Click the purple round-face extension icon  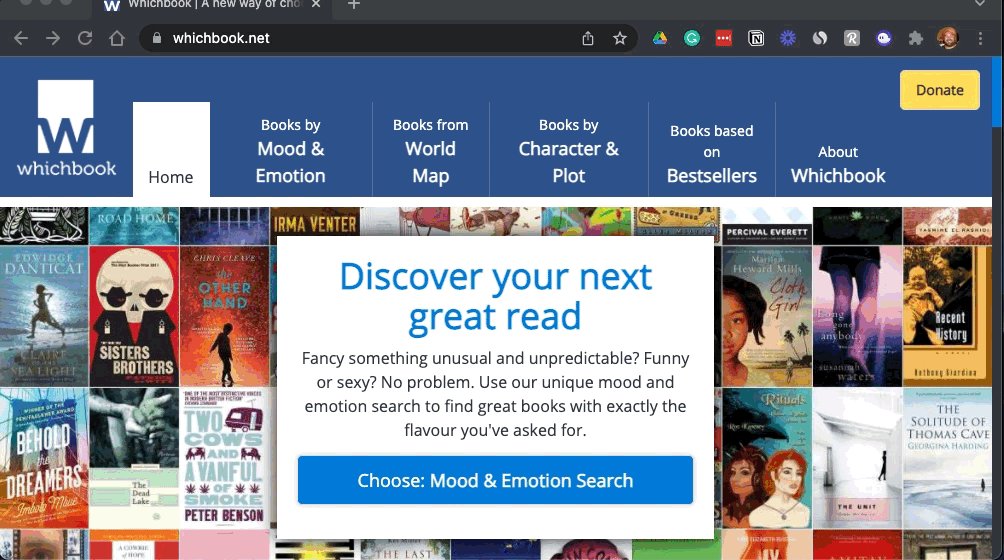(884, 38)
